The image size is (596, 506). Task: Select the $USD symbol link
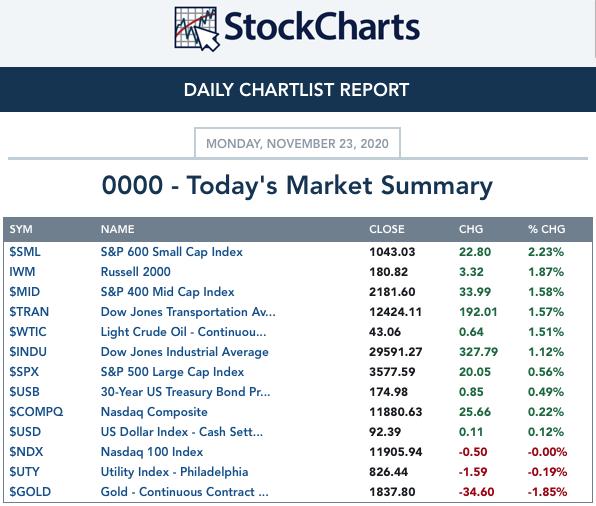(x=25, y=431)
